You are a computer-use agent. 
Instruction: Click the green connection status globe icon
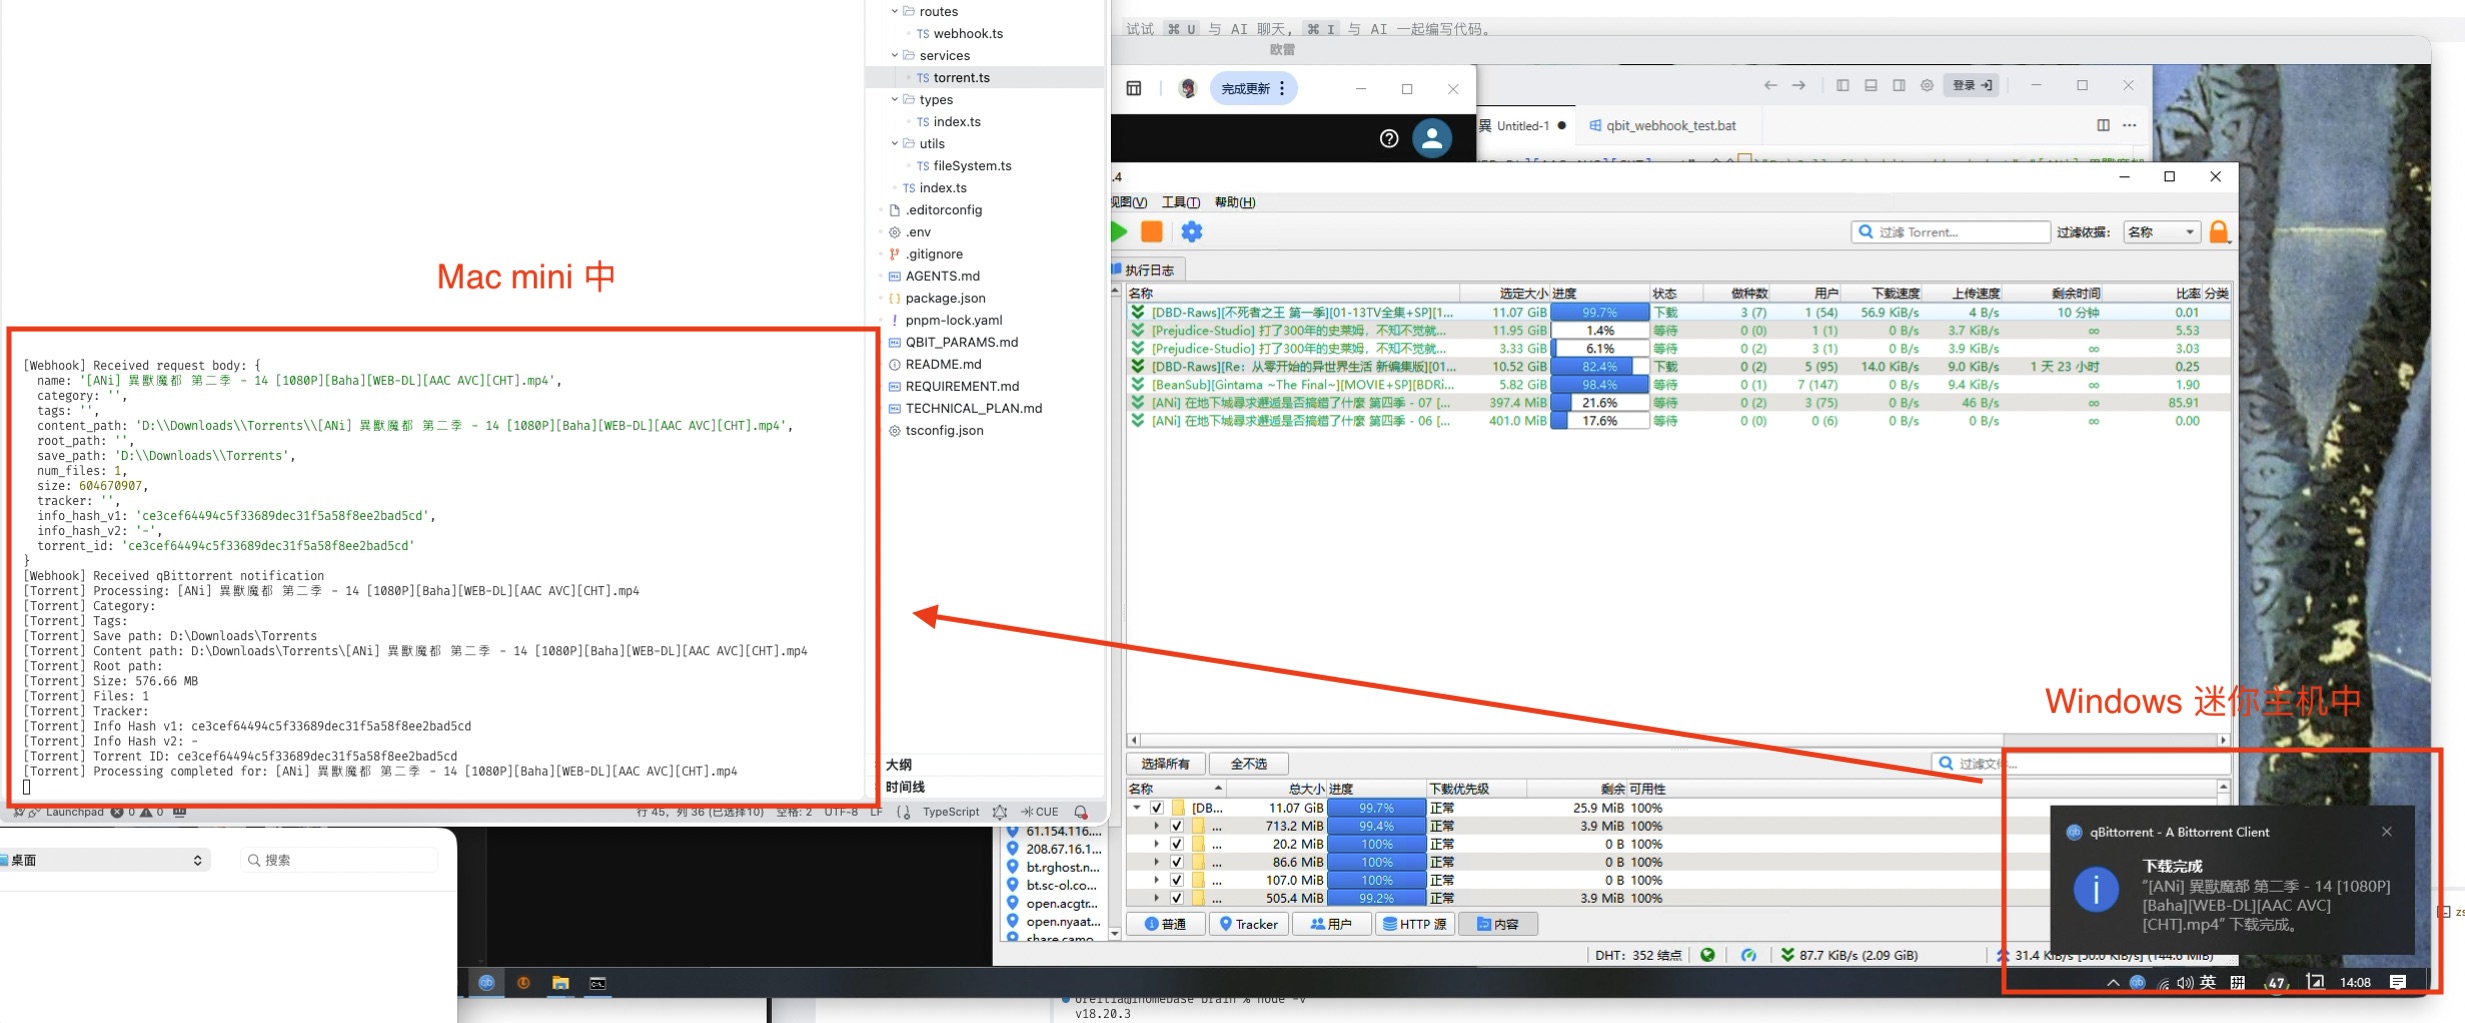click(1708, 955)
